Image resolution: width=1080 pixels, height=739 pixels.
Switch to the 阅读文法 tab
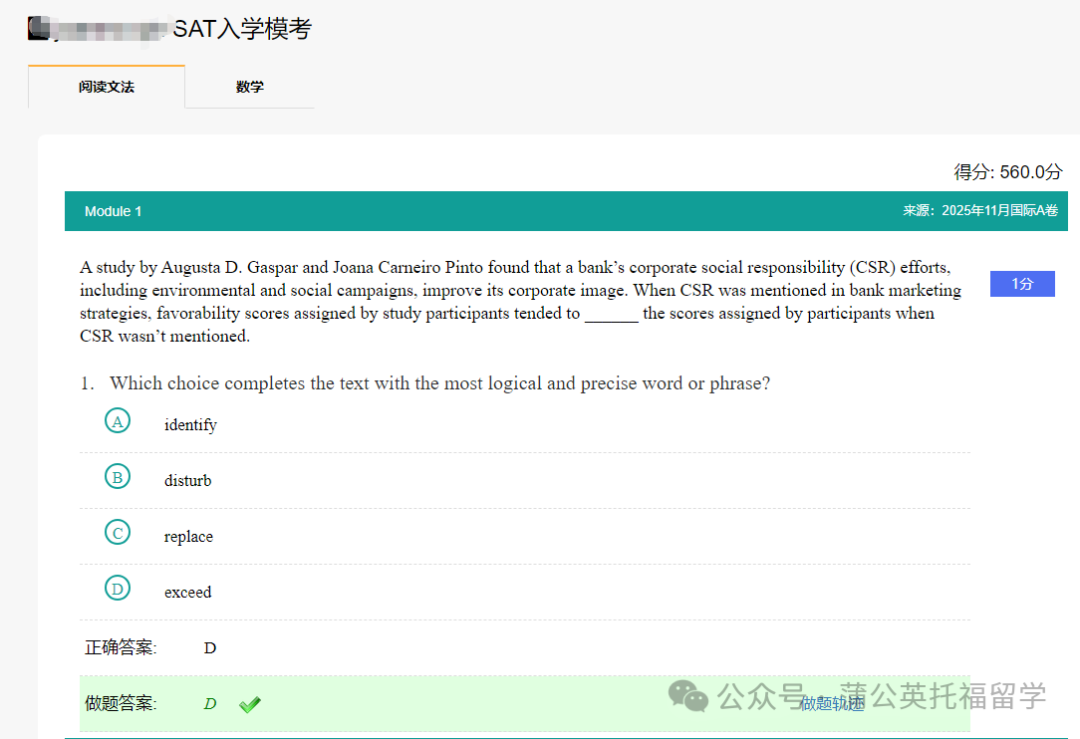106,87
